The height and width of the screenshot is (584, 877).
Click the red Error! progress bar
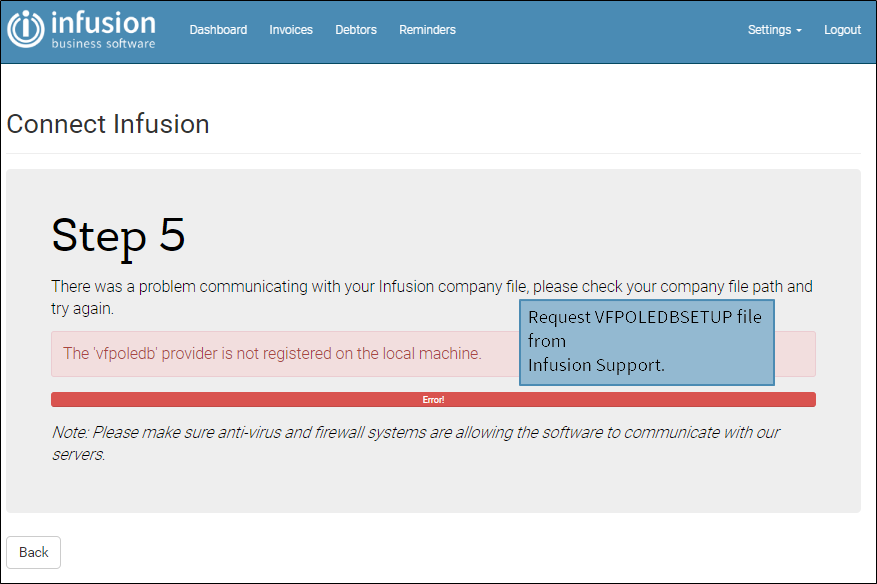[433, 399]
